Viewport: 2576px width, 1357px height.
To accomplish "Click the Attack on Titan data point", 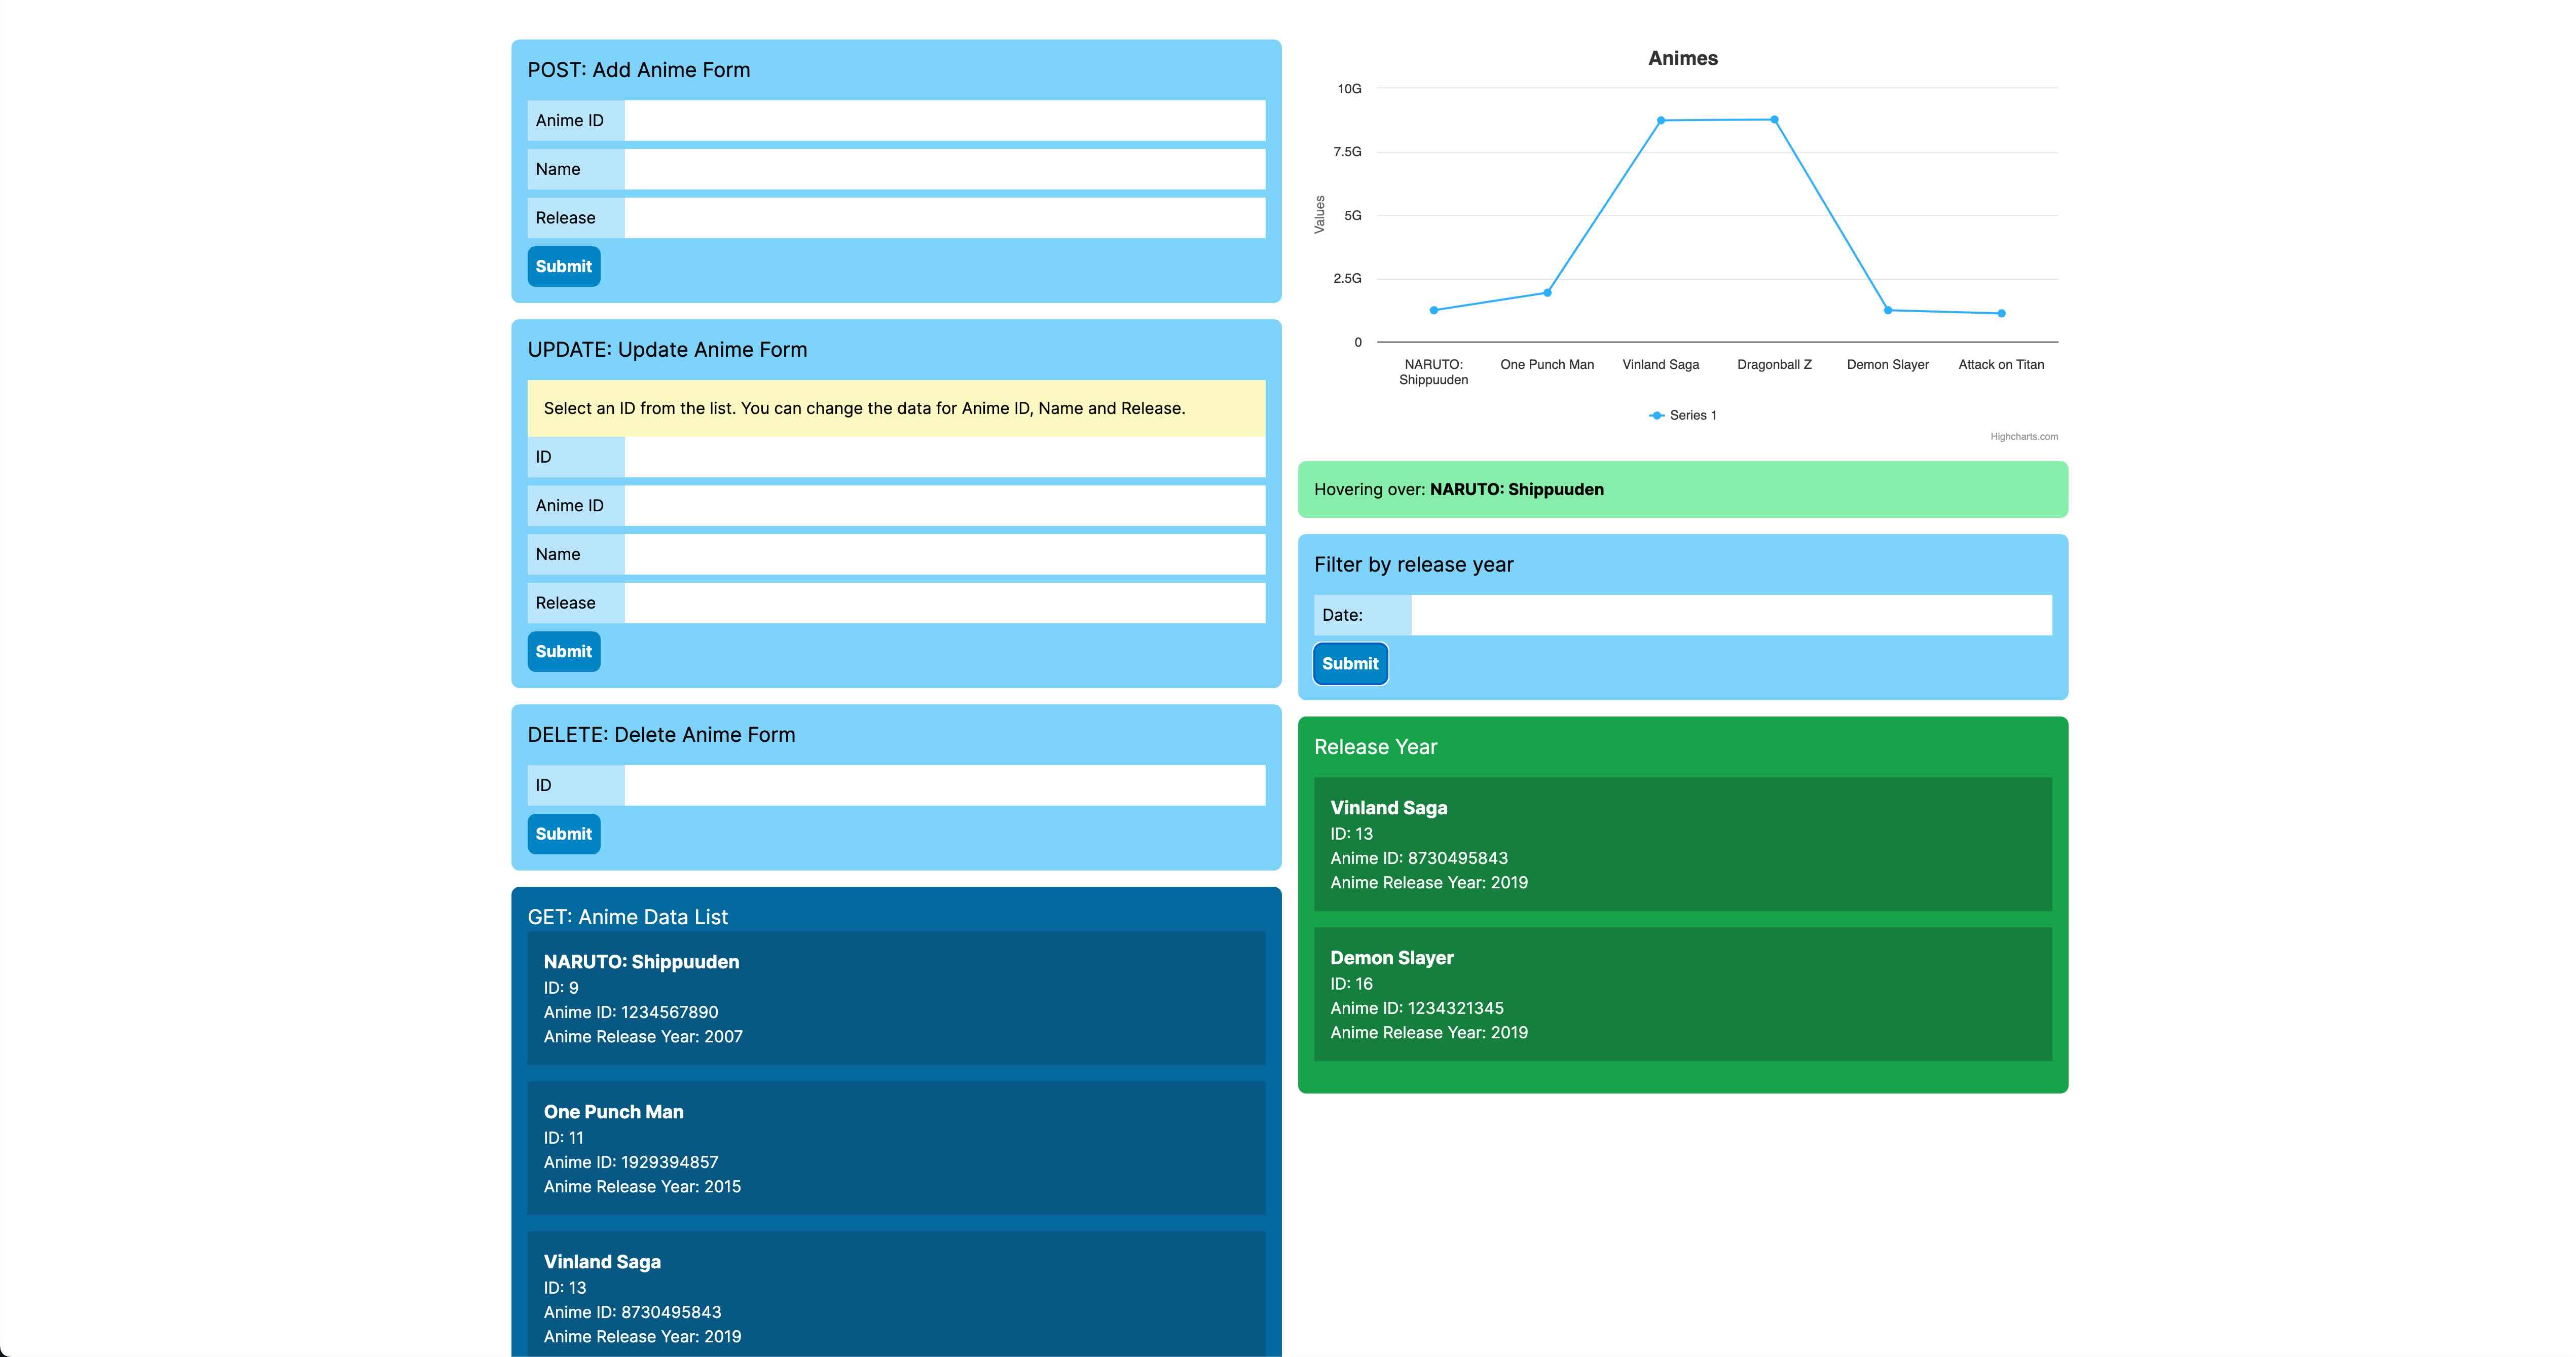I will pyautogui.click(x=2001, y=314).
